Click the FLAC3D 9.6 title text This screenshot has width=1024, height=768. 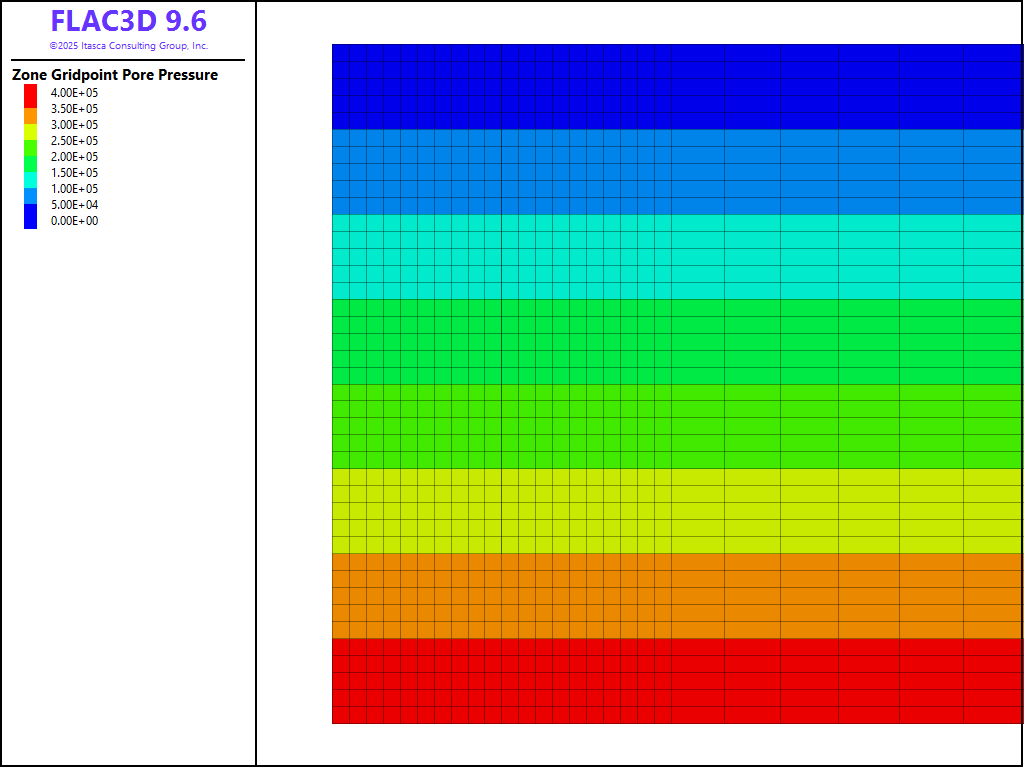tap(128, 22)
